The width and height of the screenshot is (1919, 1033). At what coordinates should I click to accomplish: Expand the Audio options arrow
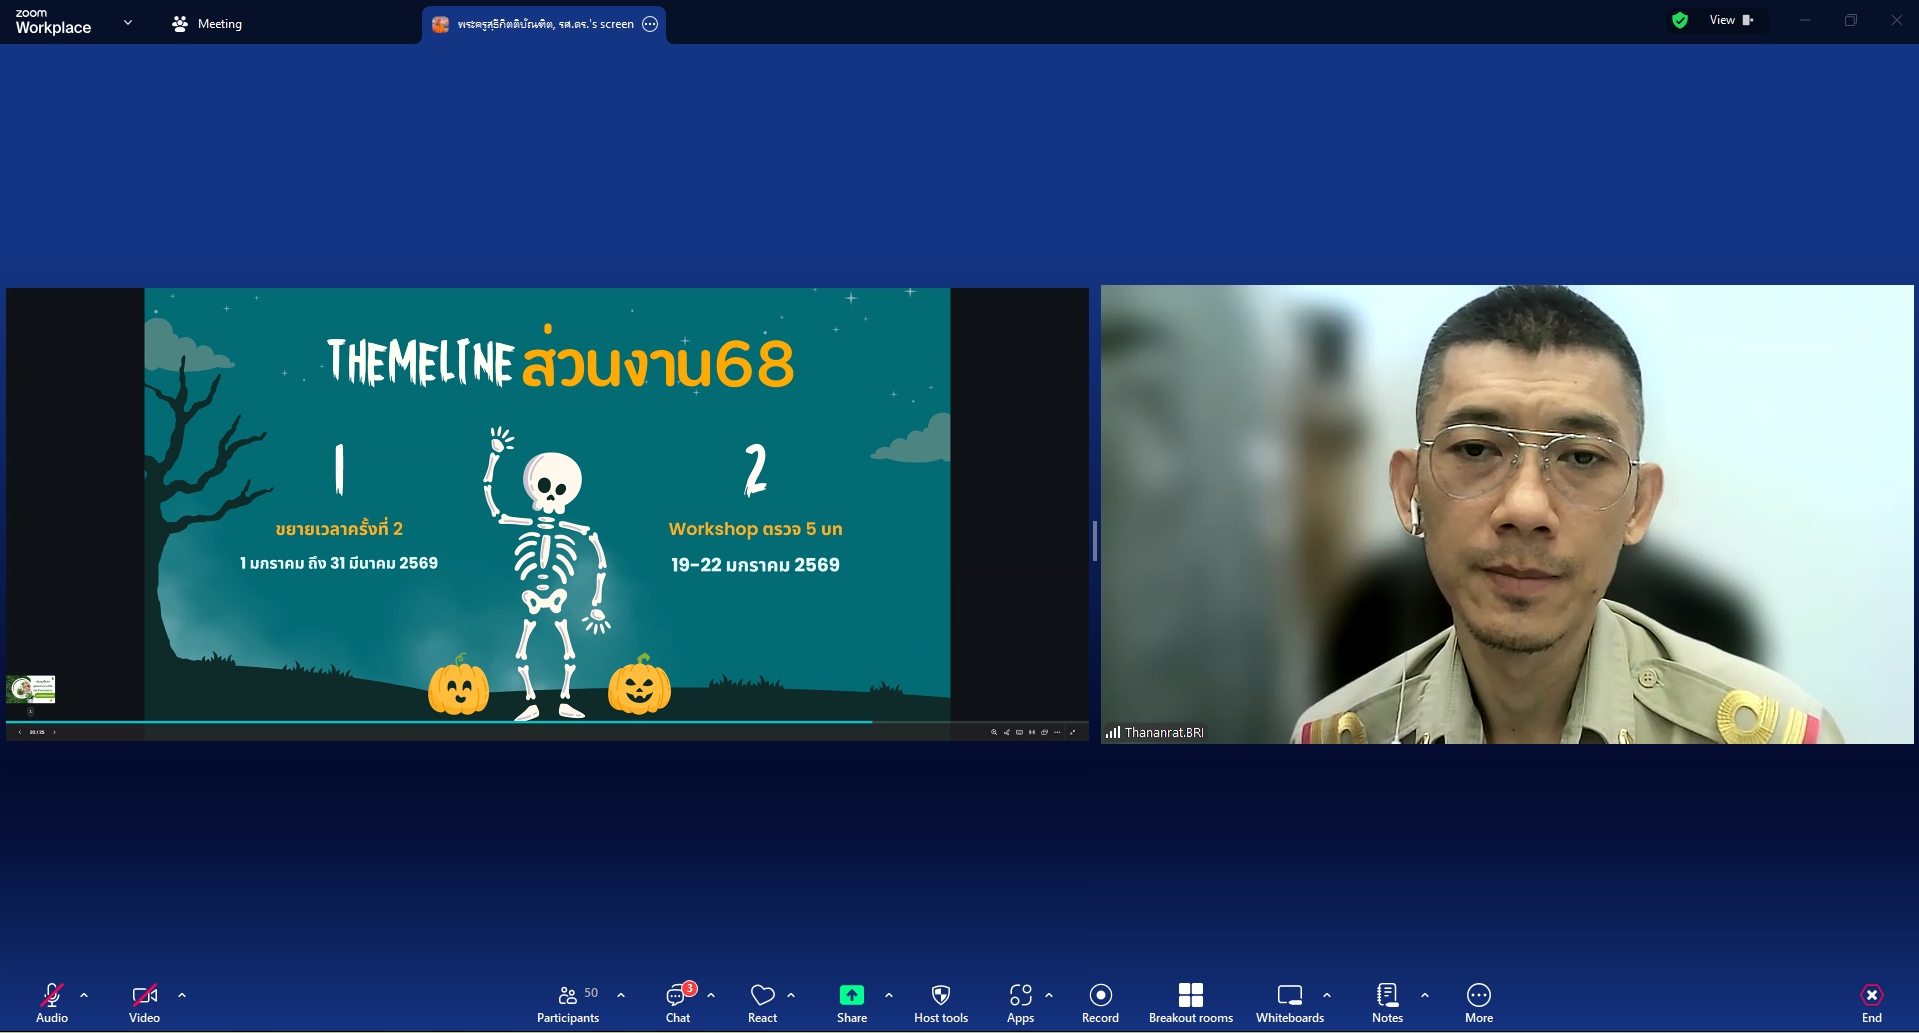(84, 996)
